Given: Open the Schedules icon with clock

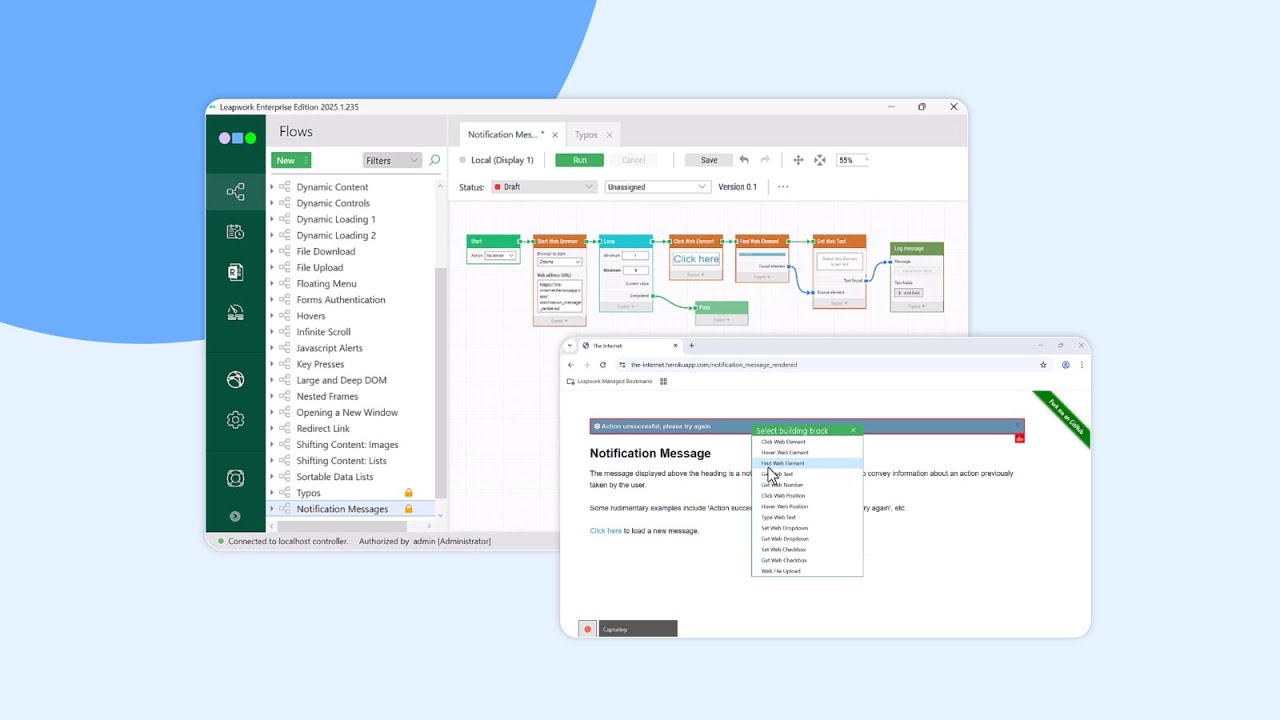Looking at the screenshot, I should (236, 232).
